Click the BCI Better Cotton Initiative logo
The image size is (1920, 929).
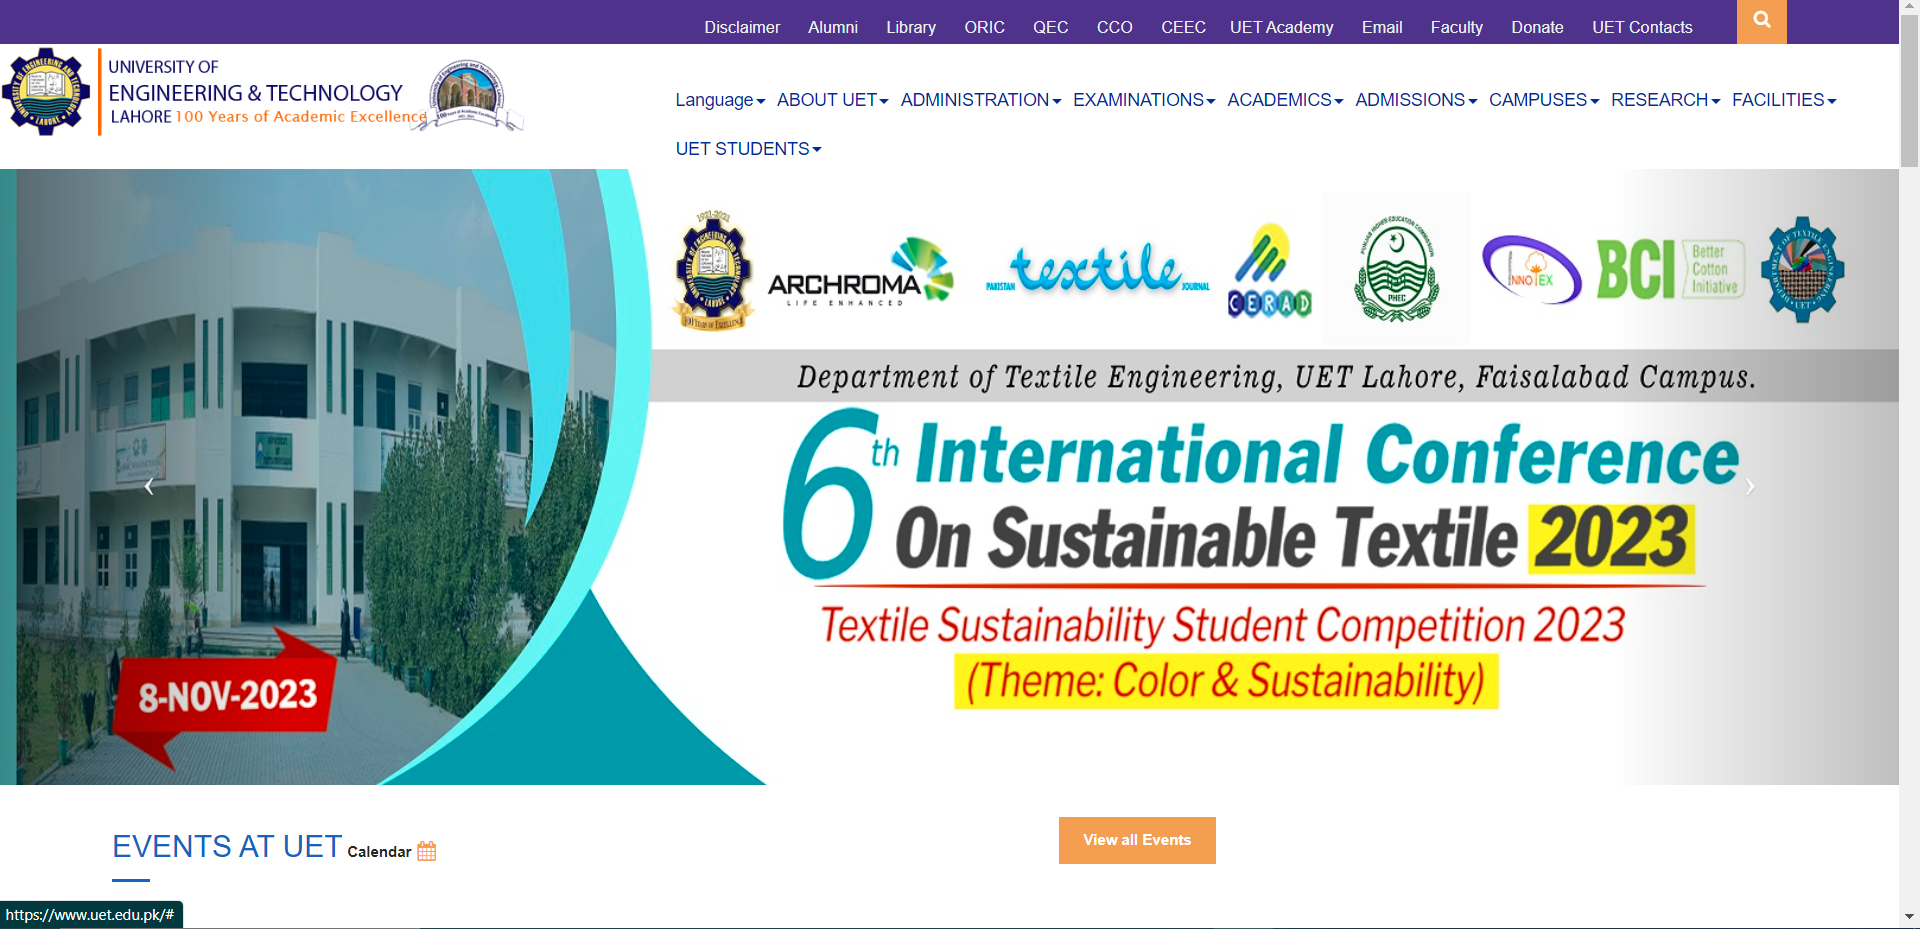click(1669, 270)
